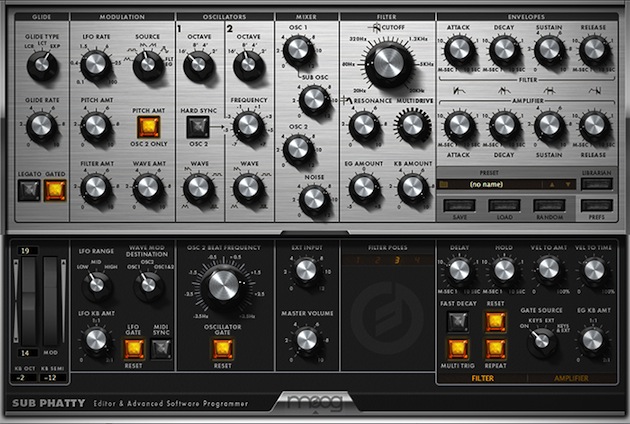Click the first filter envelope shape icon
Viewport: 630px width, 424px height.
pos(458,91)
